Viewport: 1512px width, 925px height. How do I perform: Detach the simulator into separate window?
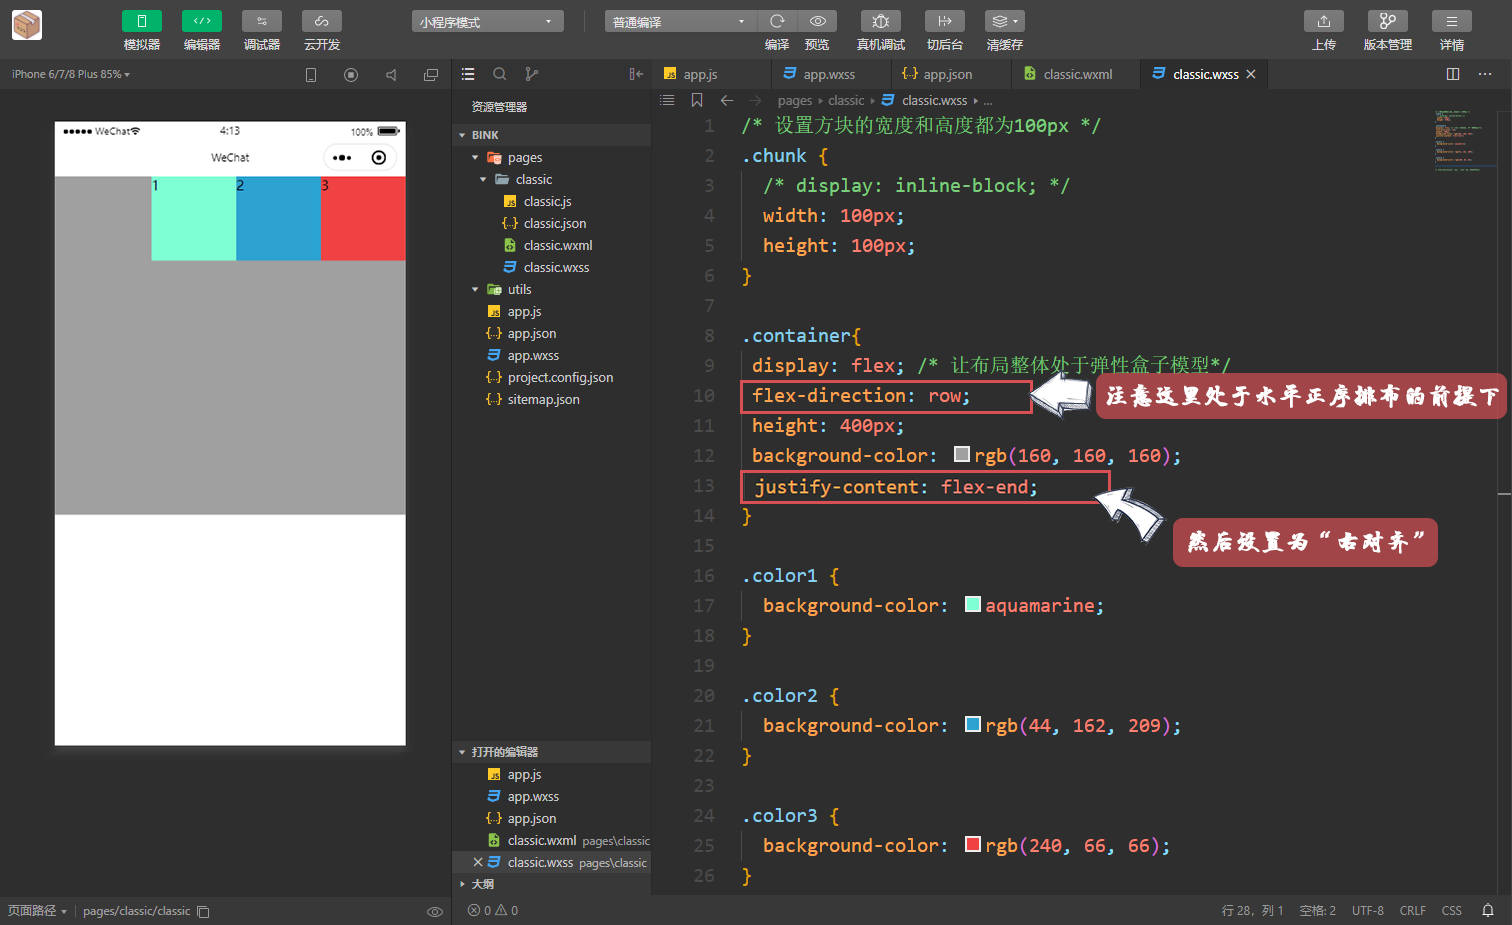pyautogui.click(x=431, y=75)
